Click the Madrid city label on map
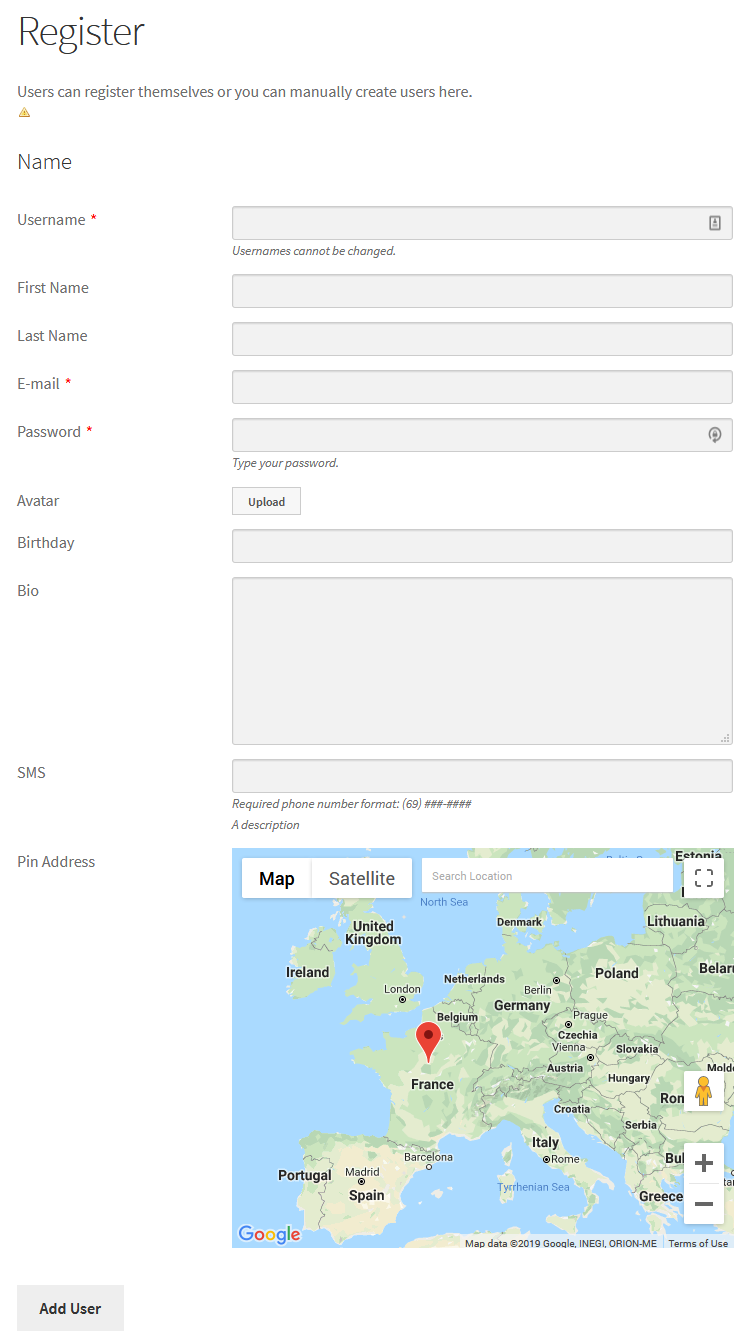The height and width of the screenshot is (1341, 748). click(x=362, y=1172)
